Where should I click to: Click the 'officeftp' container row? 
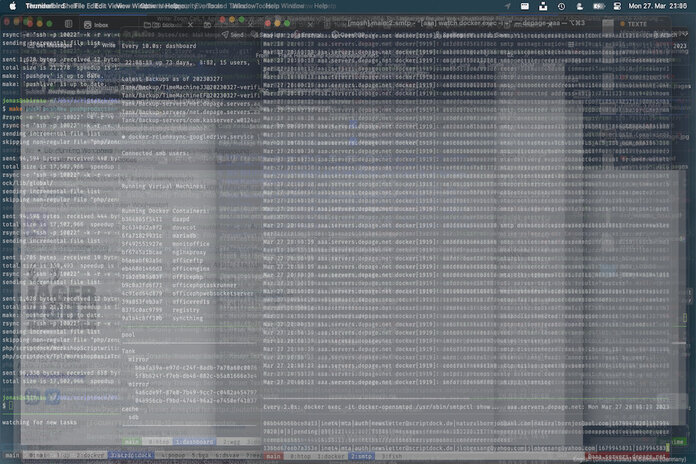coord(162,261)
